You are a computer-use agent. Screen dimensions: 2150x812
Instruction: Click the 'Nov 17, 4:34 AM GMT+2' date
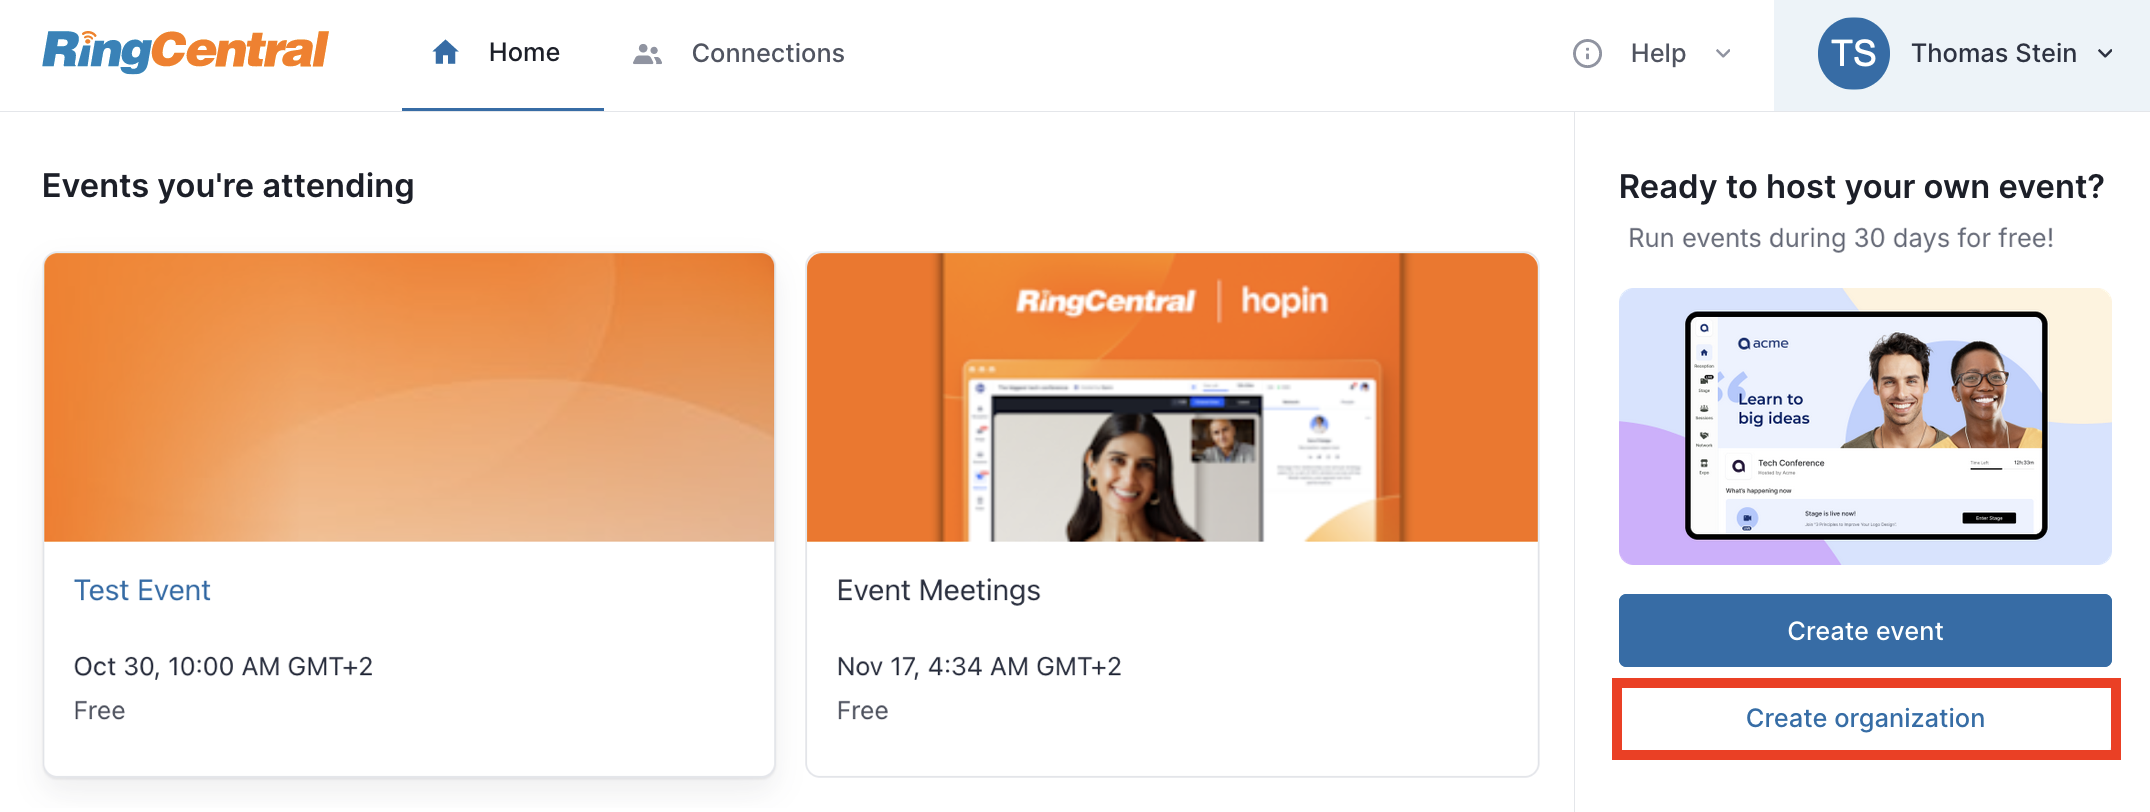979,667
